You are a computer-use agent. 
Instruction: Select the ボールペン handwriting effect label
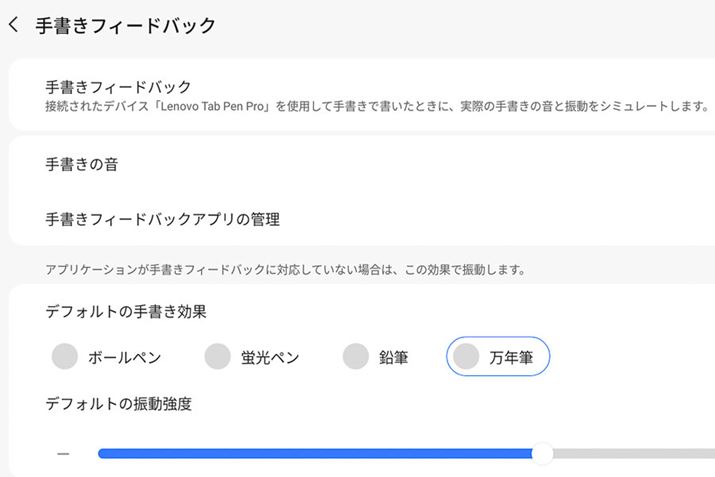pos(124,357)
